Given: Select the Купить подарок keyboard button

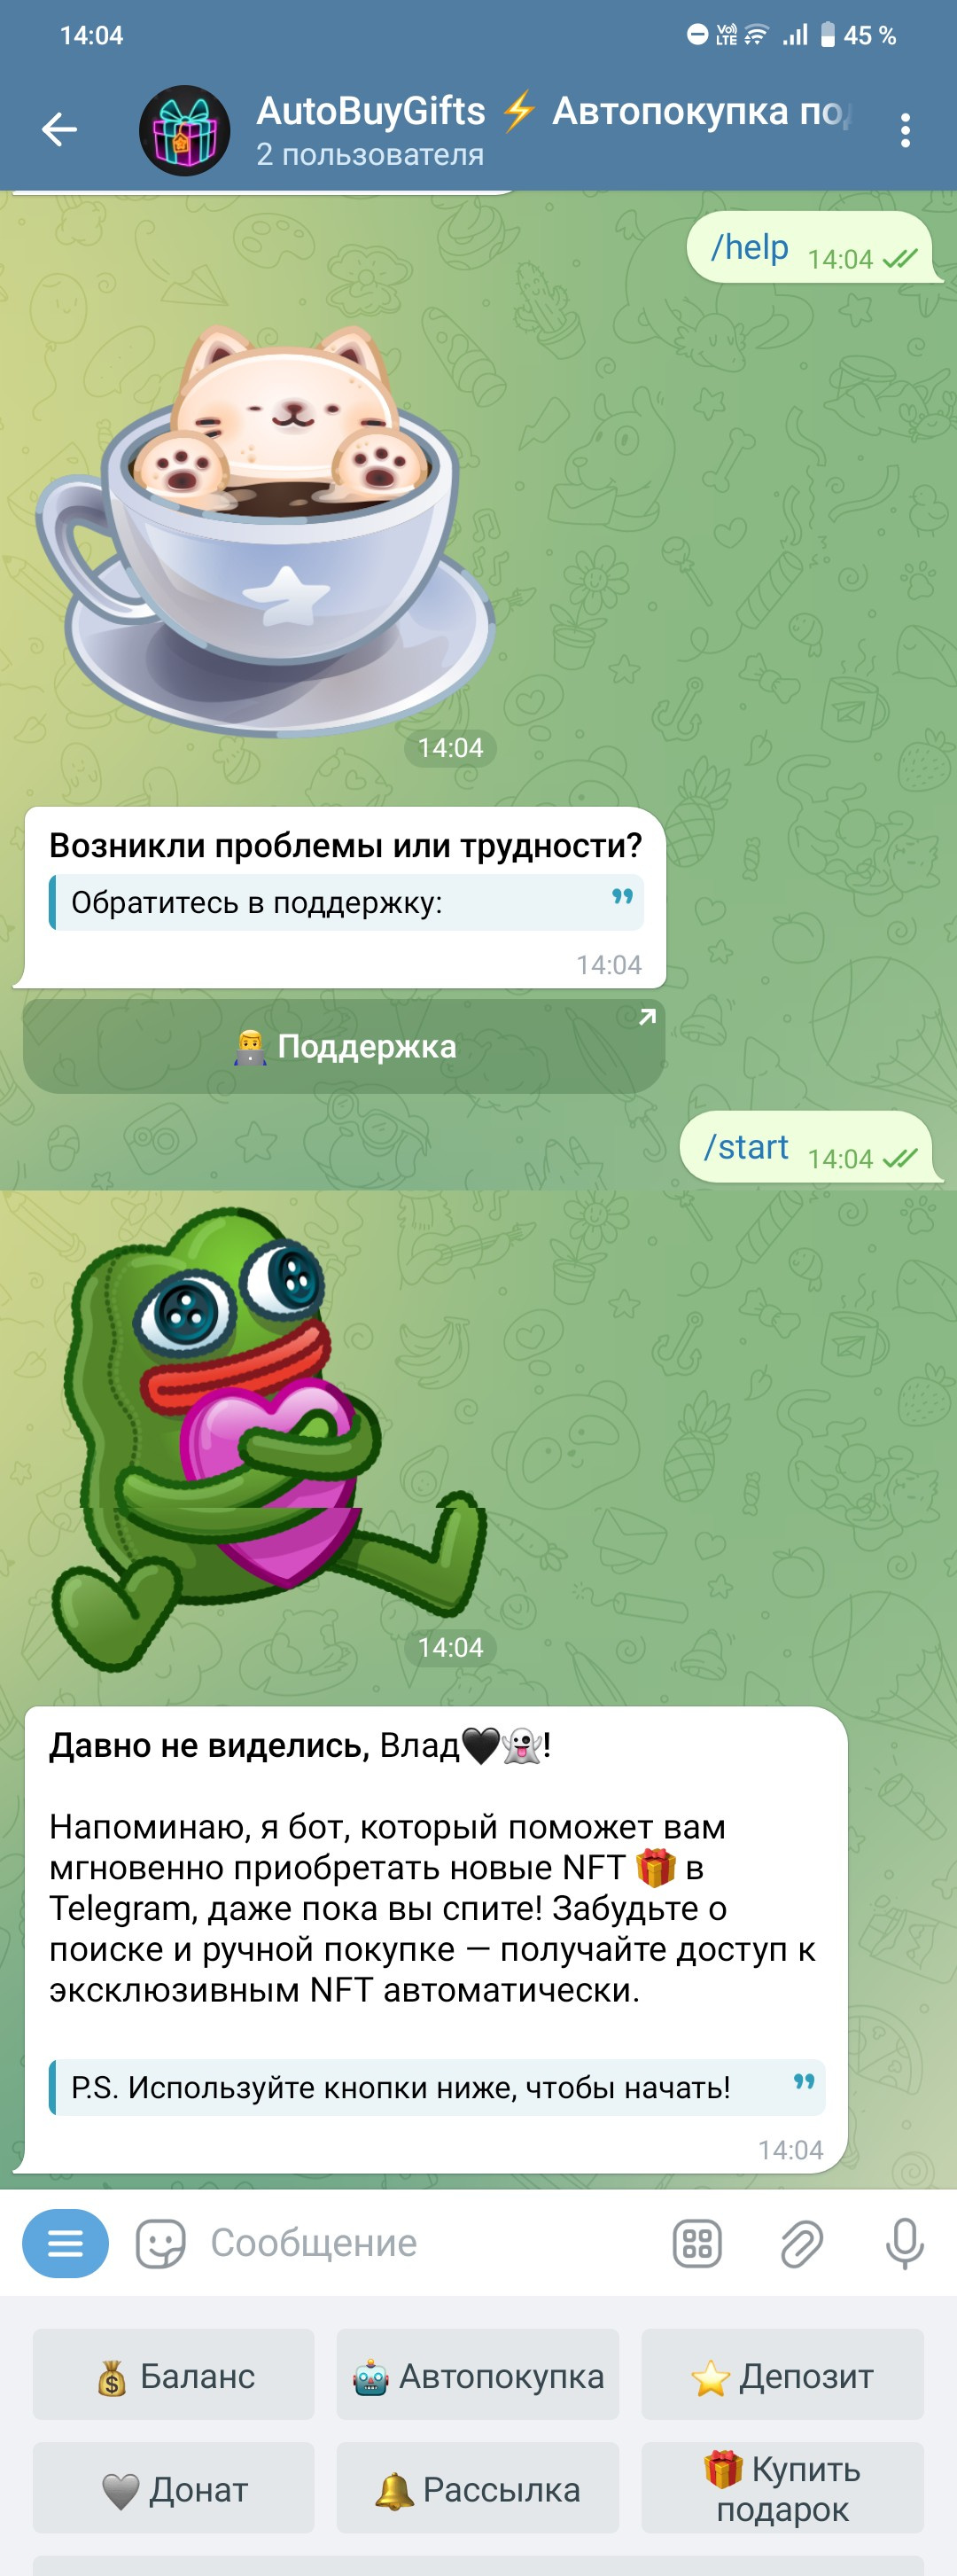Looking at the screenshot, I should pos(782,2488).
